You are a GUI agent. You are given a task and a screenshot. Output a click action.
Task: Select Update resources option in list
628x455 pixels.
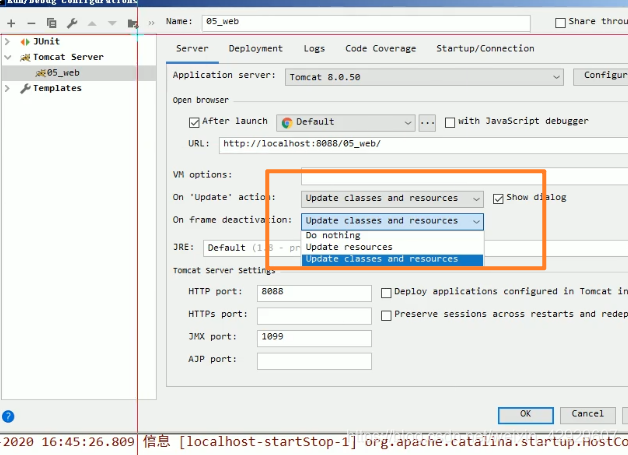coord(392,247)
